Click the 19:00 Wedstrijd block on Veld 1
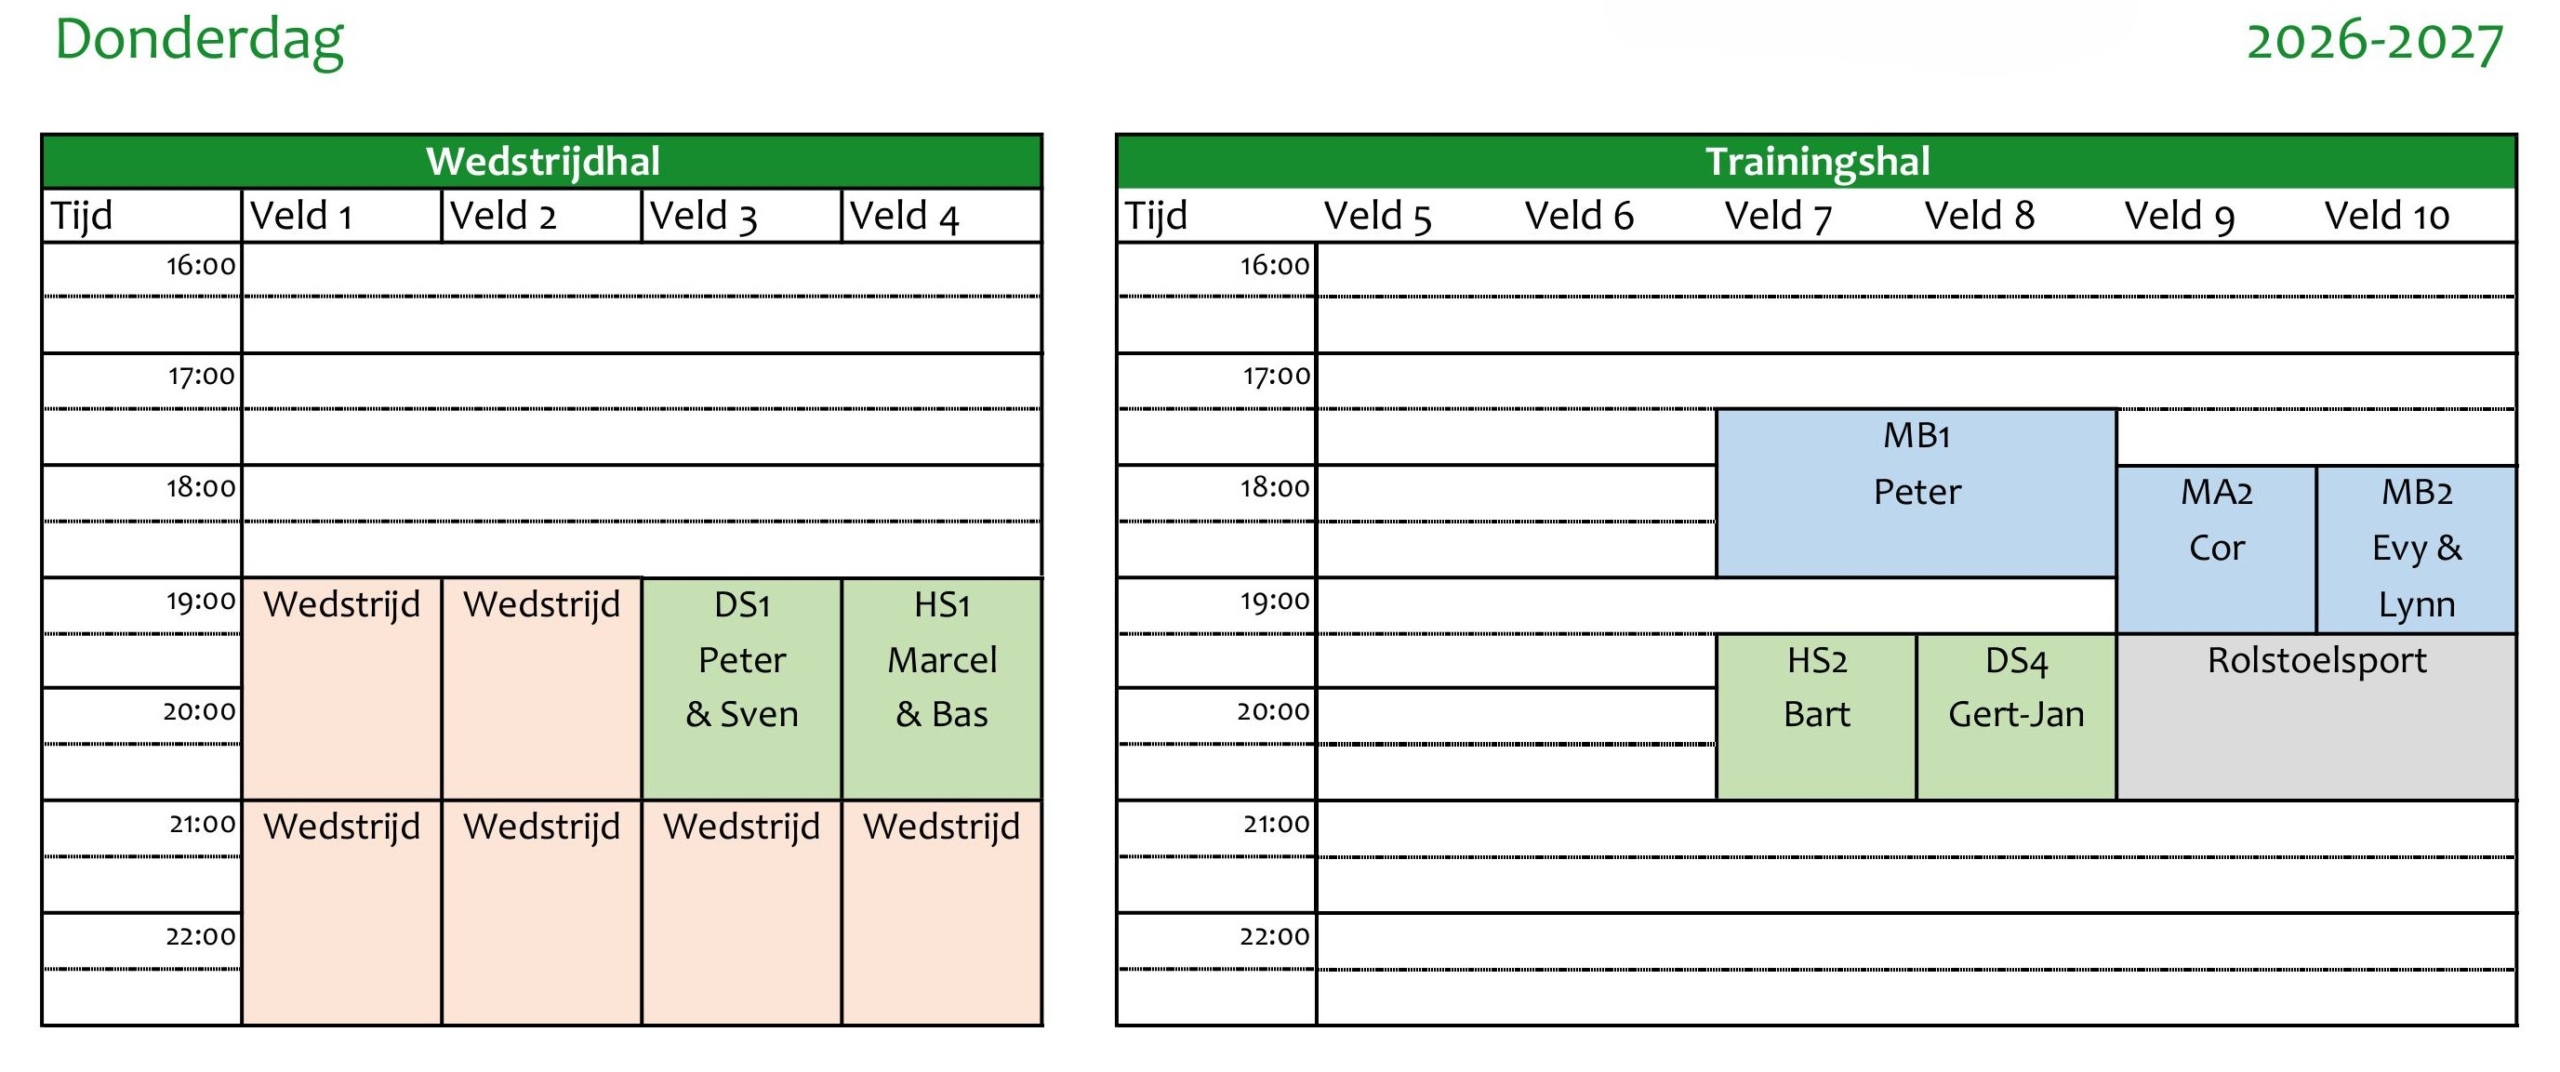The height and width of the screenshot is (1072, 2560). coord(341,689)
